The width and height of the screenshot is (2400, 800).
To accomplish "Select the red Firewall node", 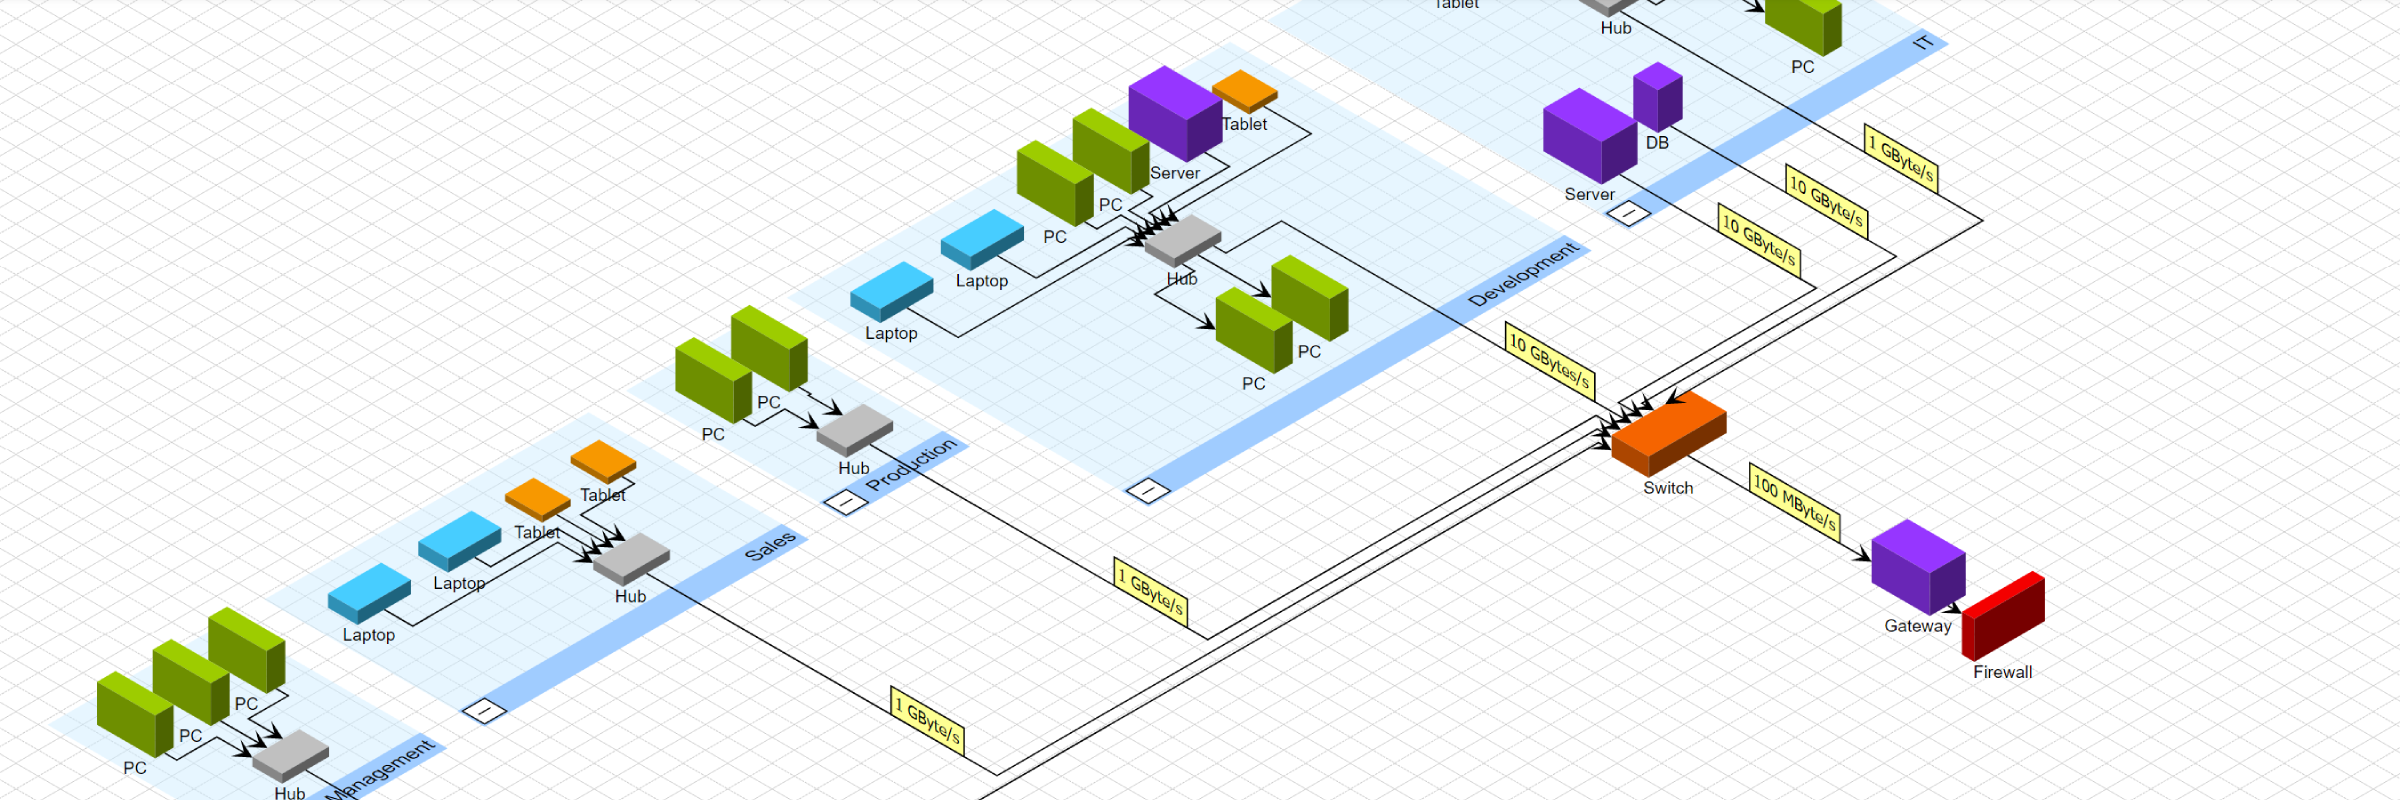I will (2003, 615).
